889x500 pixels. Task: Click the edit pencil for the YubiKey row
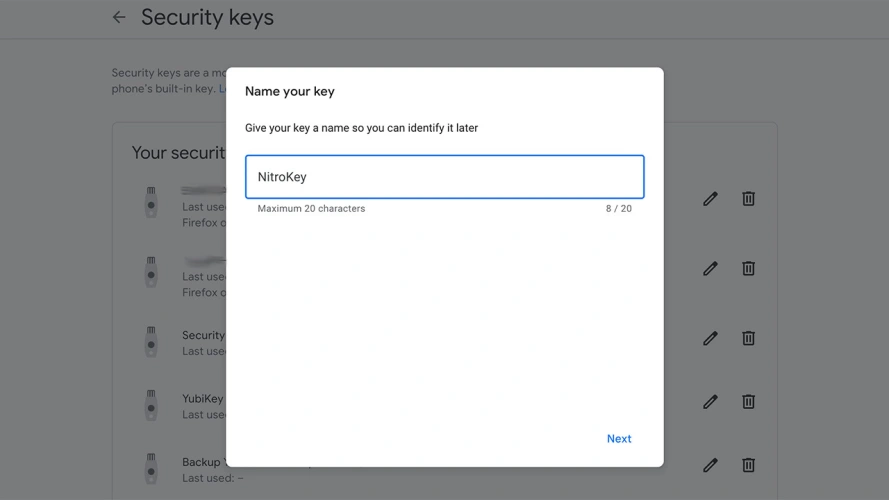(710, 401)
